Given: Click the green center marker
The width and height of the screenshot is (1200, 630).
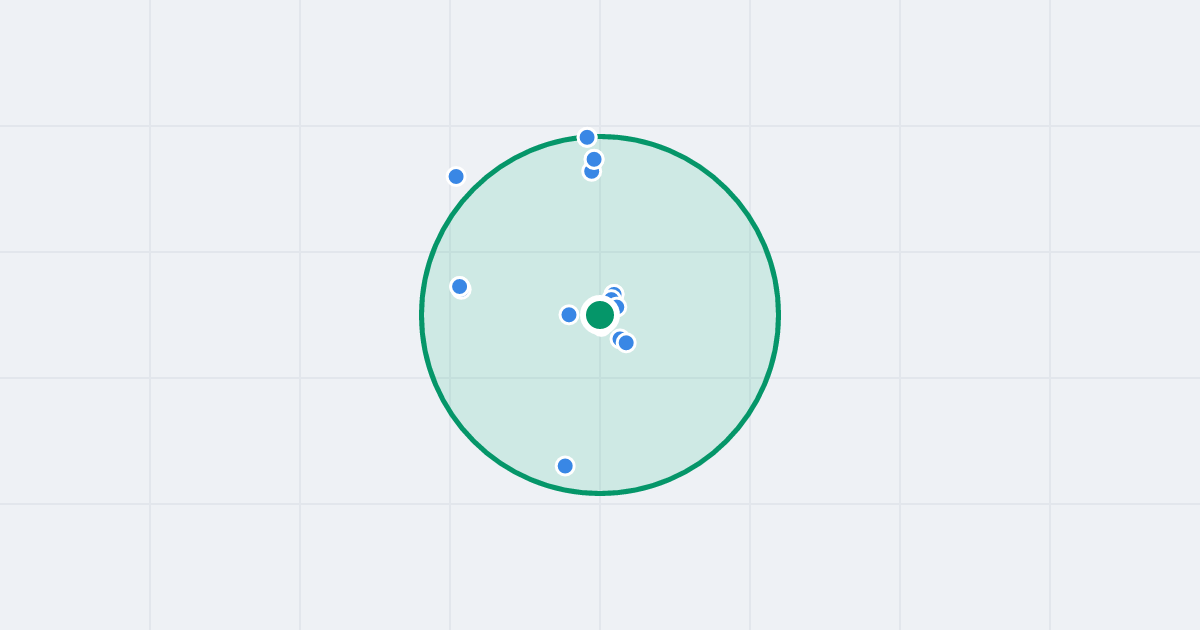Looking at the screenshot, I should 600,315.
